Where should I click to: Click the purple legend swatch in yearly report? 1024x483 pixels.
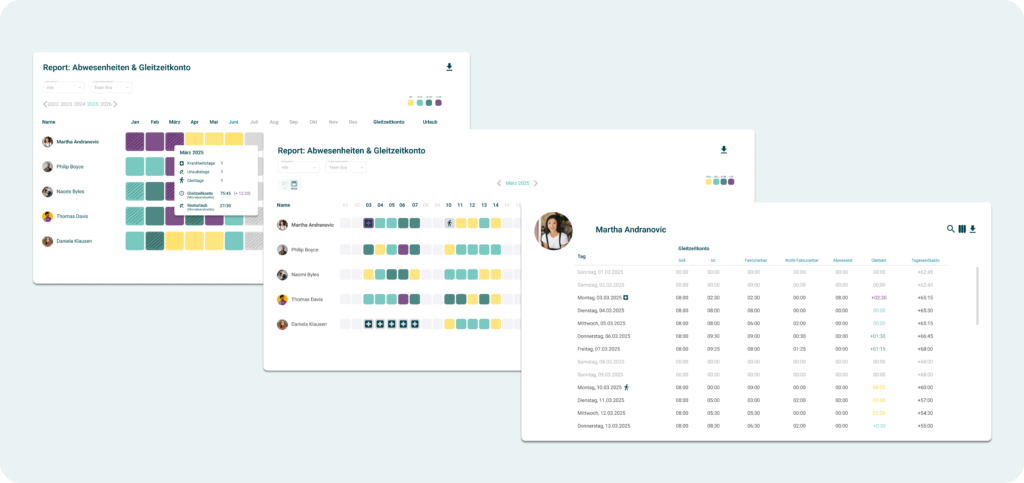(x=438, y=102)
